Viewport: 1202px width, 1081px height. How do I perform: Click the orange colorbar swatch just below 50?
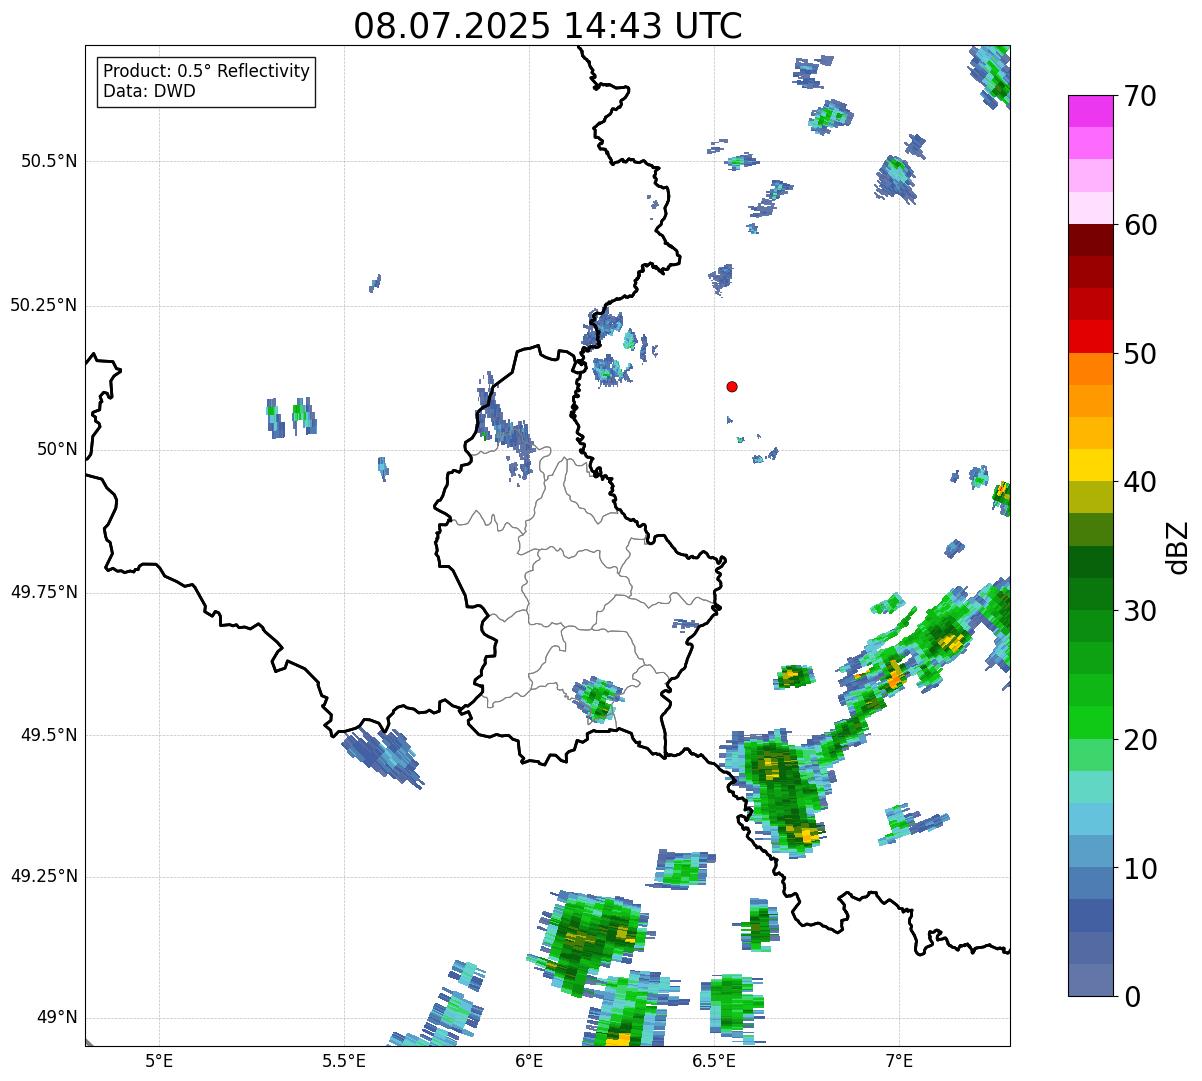click(1090, 369)
